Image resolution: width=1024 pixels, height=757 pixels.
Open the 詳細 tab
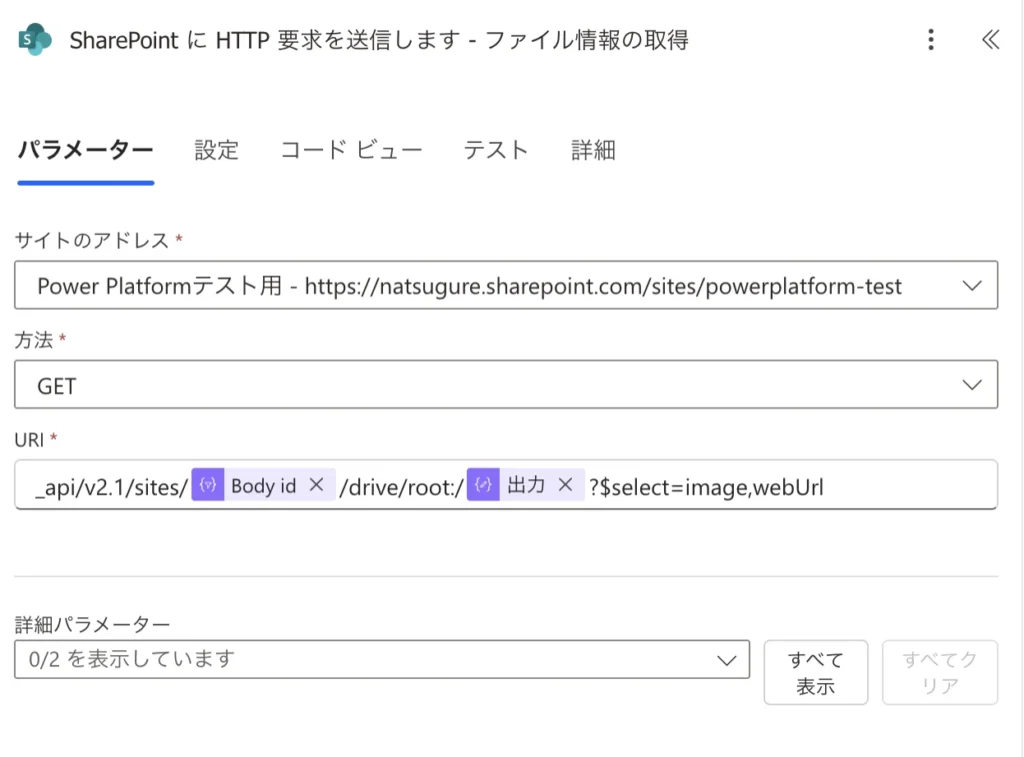(x=593, y=150)
